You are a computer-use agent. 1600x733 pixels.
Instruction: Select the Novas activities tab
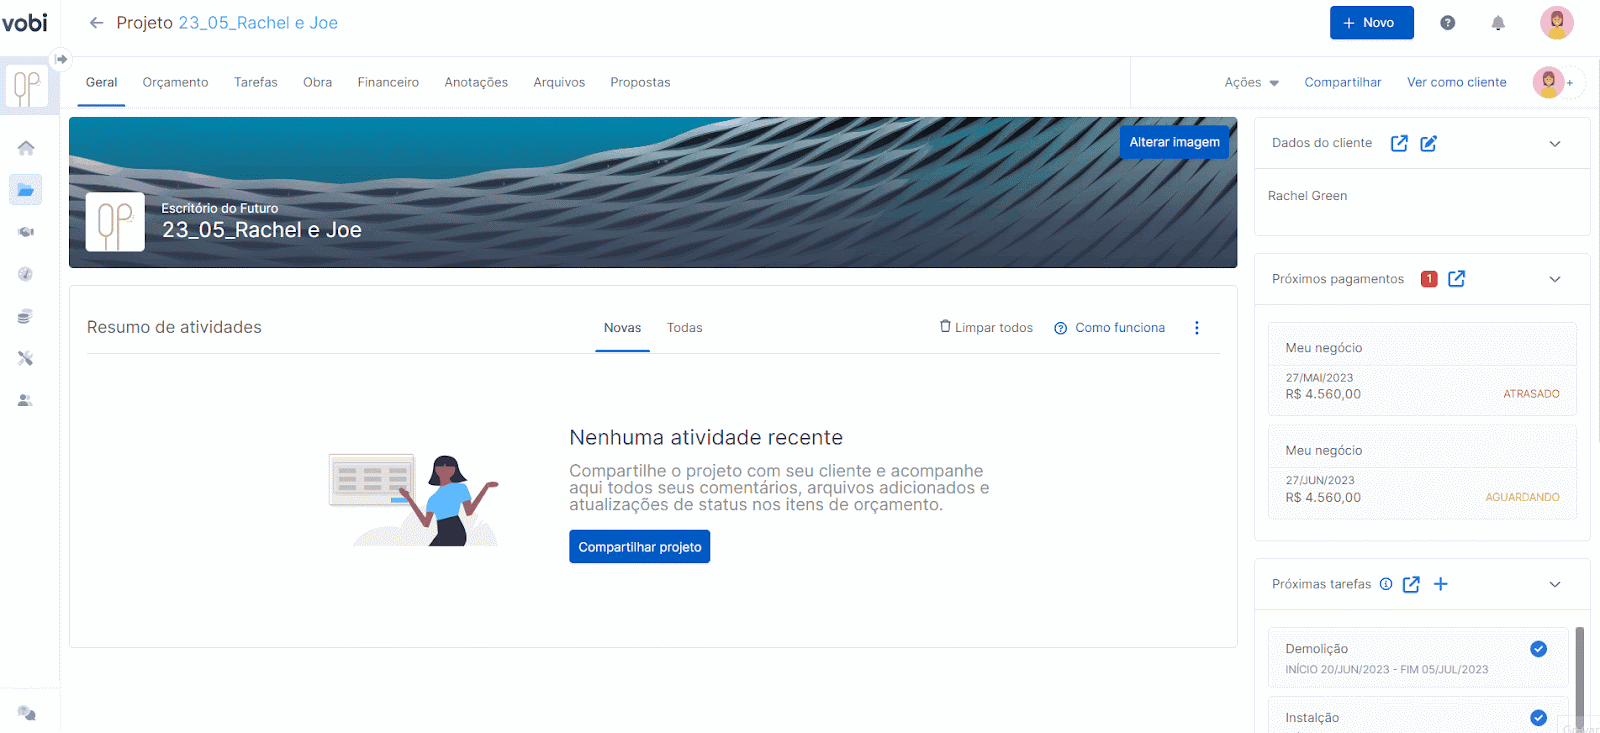622,328
